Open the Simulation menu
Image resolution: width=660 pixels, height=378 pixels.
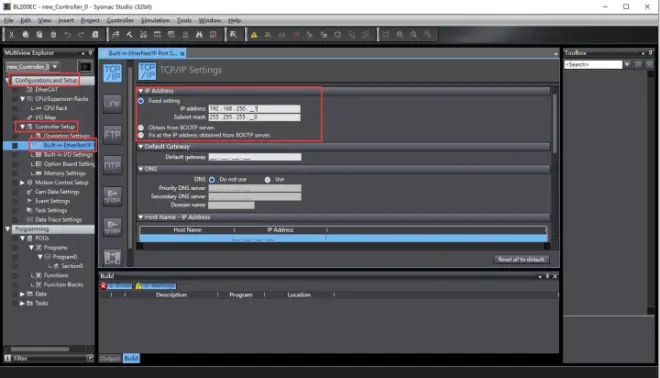[155, 20]
